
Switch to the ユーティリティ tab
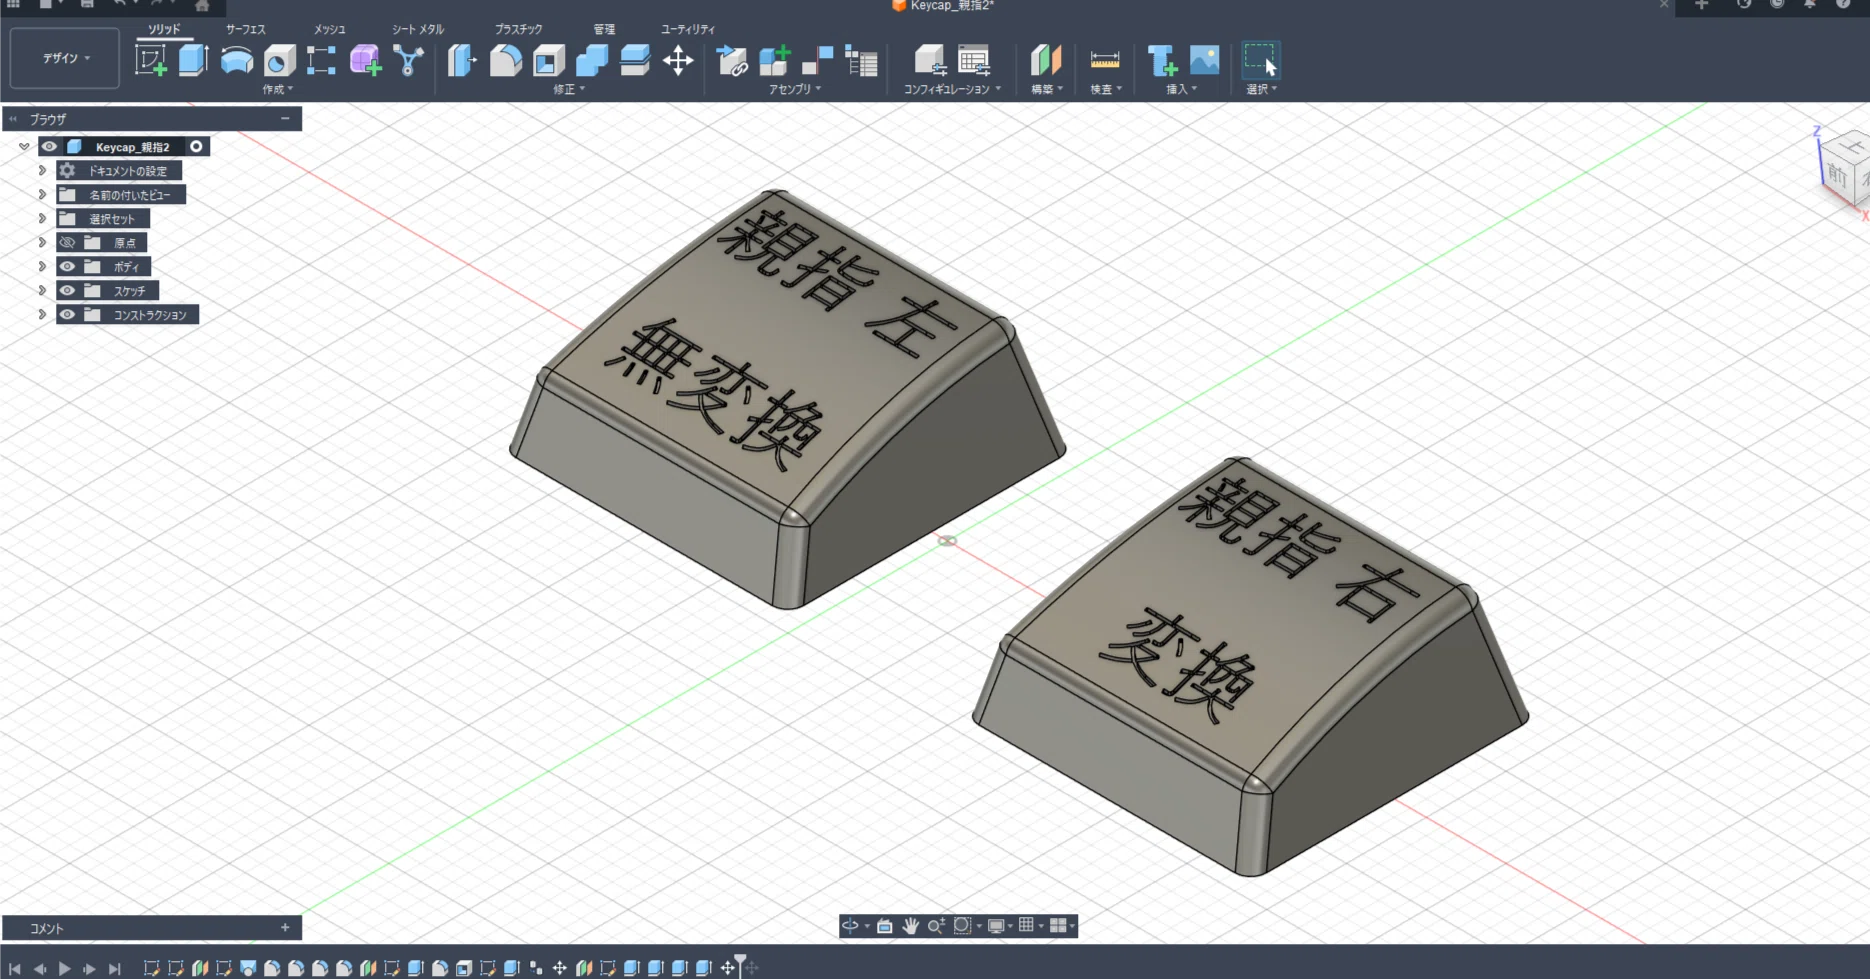point(688,29)
